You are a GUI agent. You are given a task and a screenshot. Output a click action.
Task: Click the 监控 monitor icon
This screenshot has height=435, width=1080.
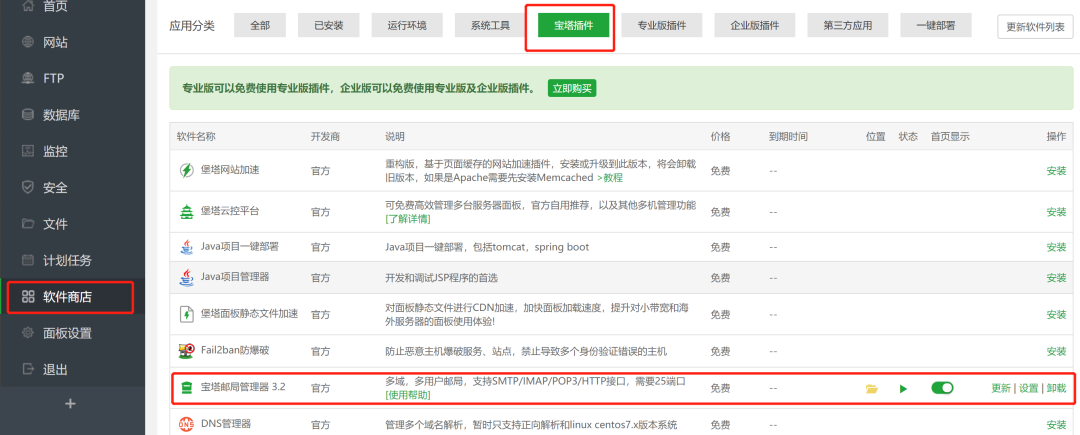pos(28,151)
